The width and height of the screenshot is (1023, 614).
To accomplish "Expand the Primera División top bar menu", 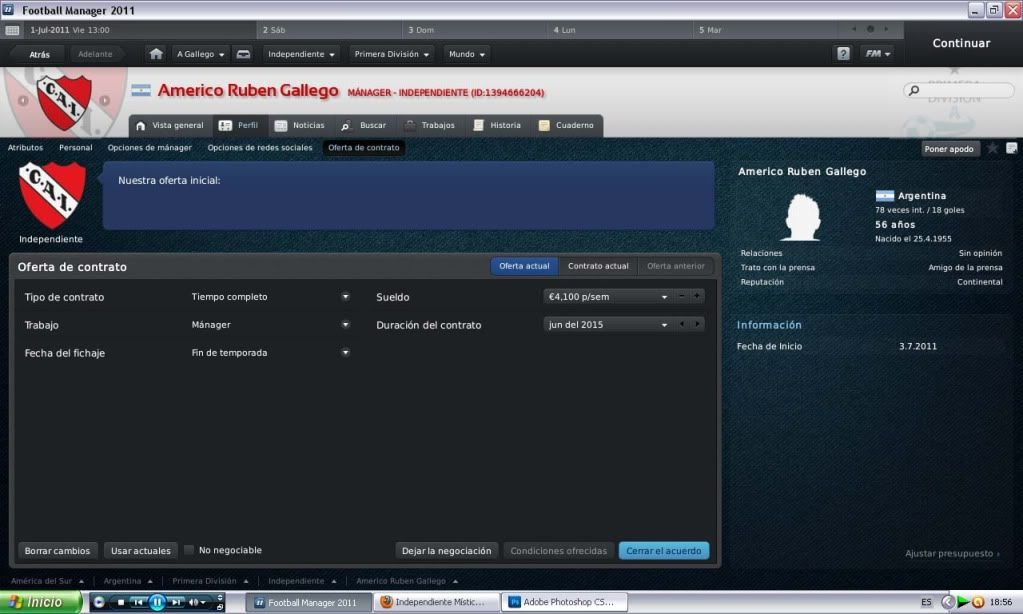I will 391,54.
